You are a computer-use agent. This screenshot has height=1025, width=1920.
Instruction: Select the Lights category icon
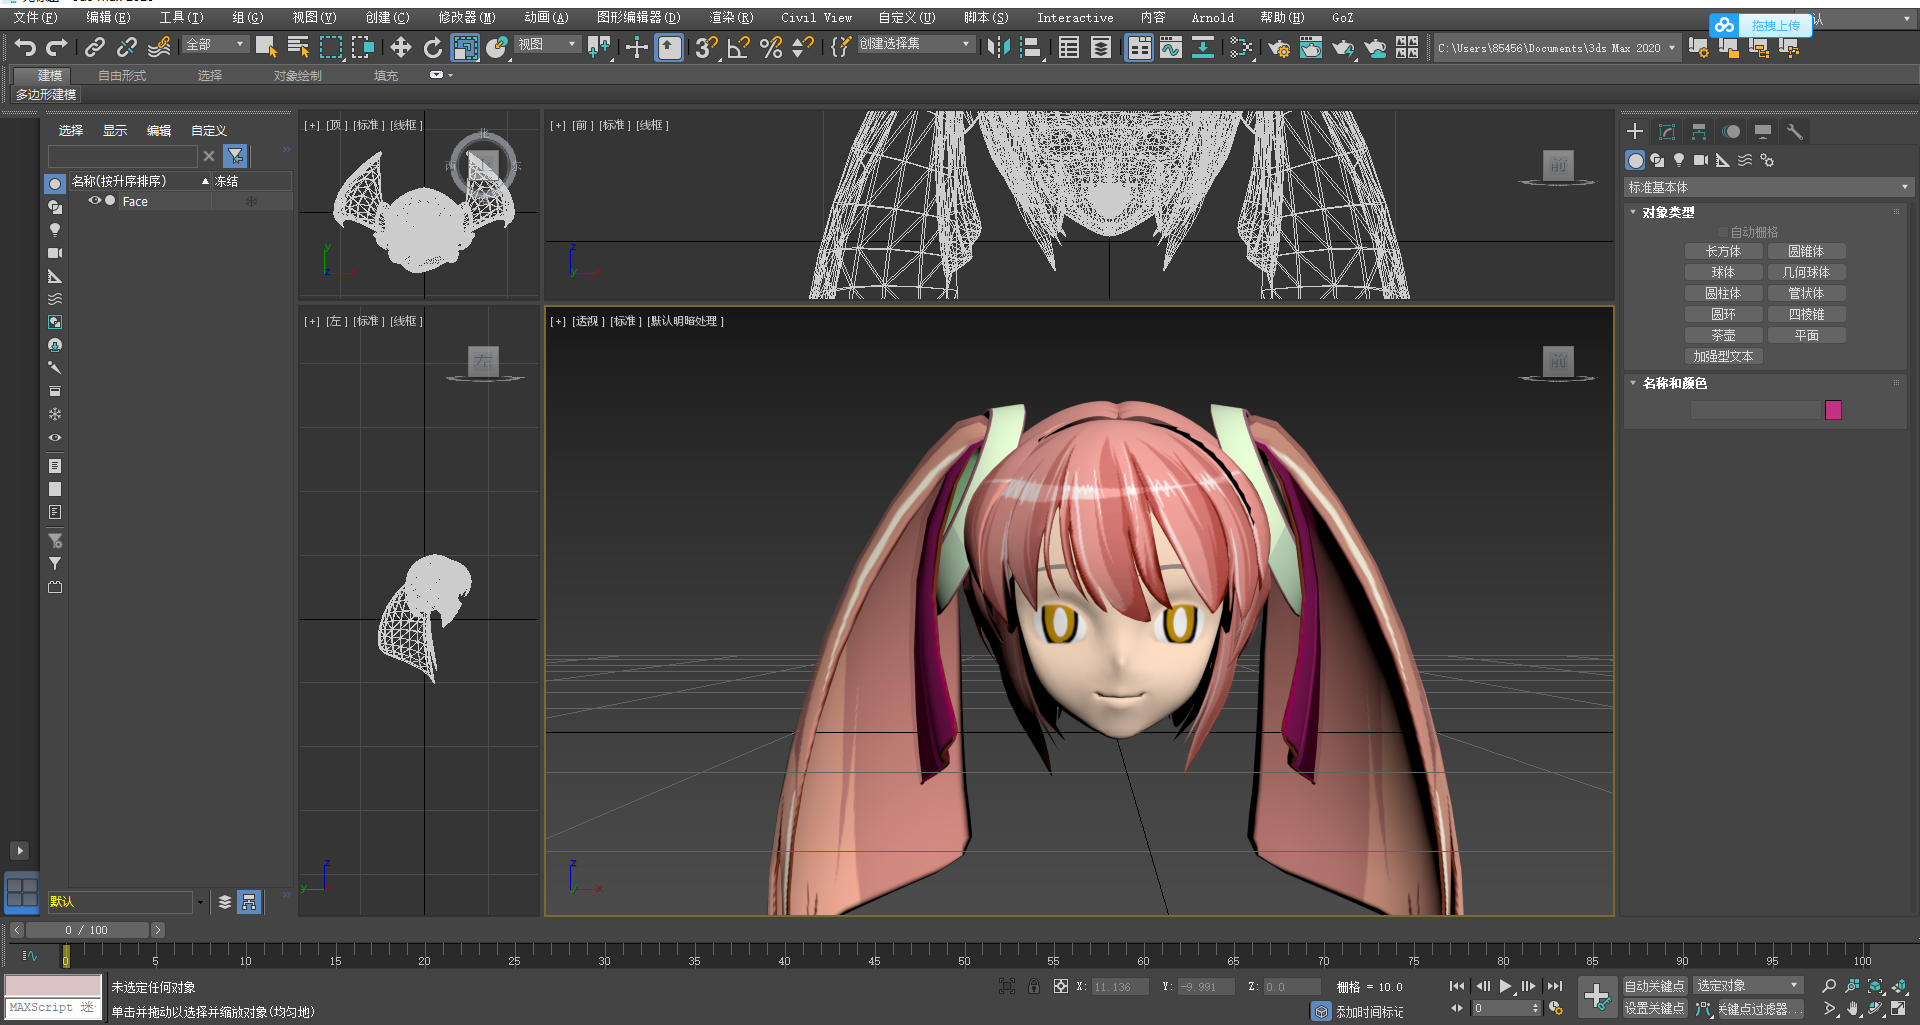tap(1679, 160)
